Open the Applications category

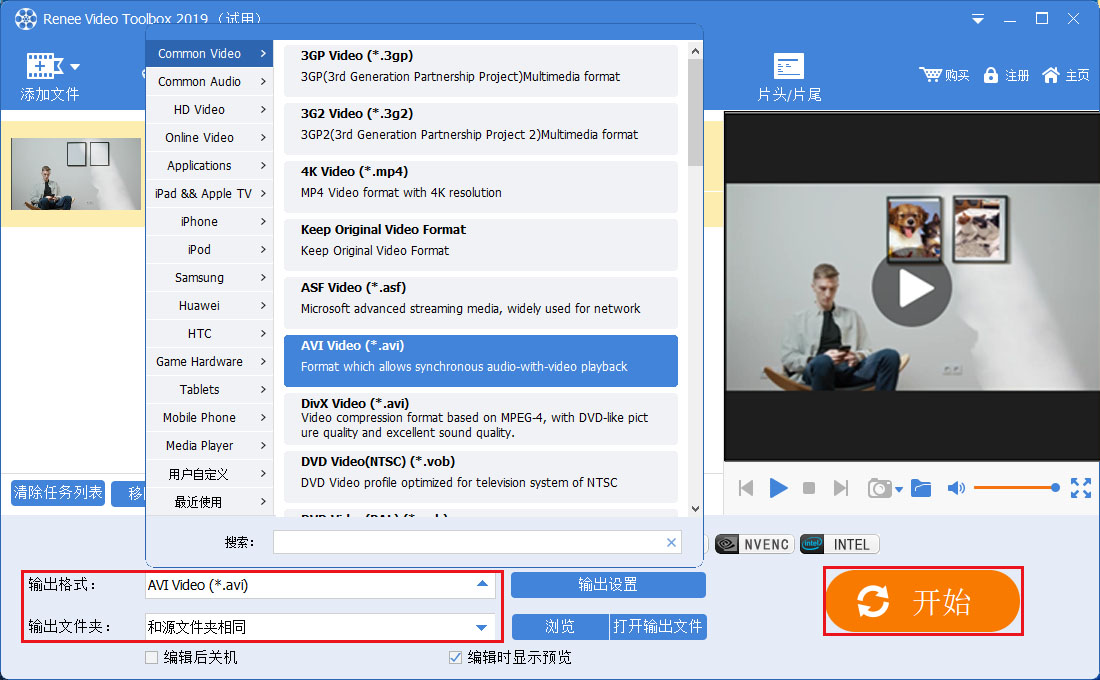point(209,166)
